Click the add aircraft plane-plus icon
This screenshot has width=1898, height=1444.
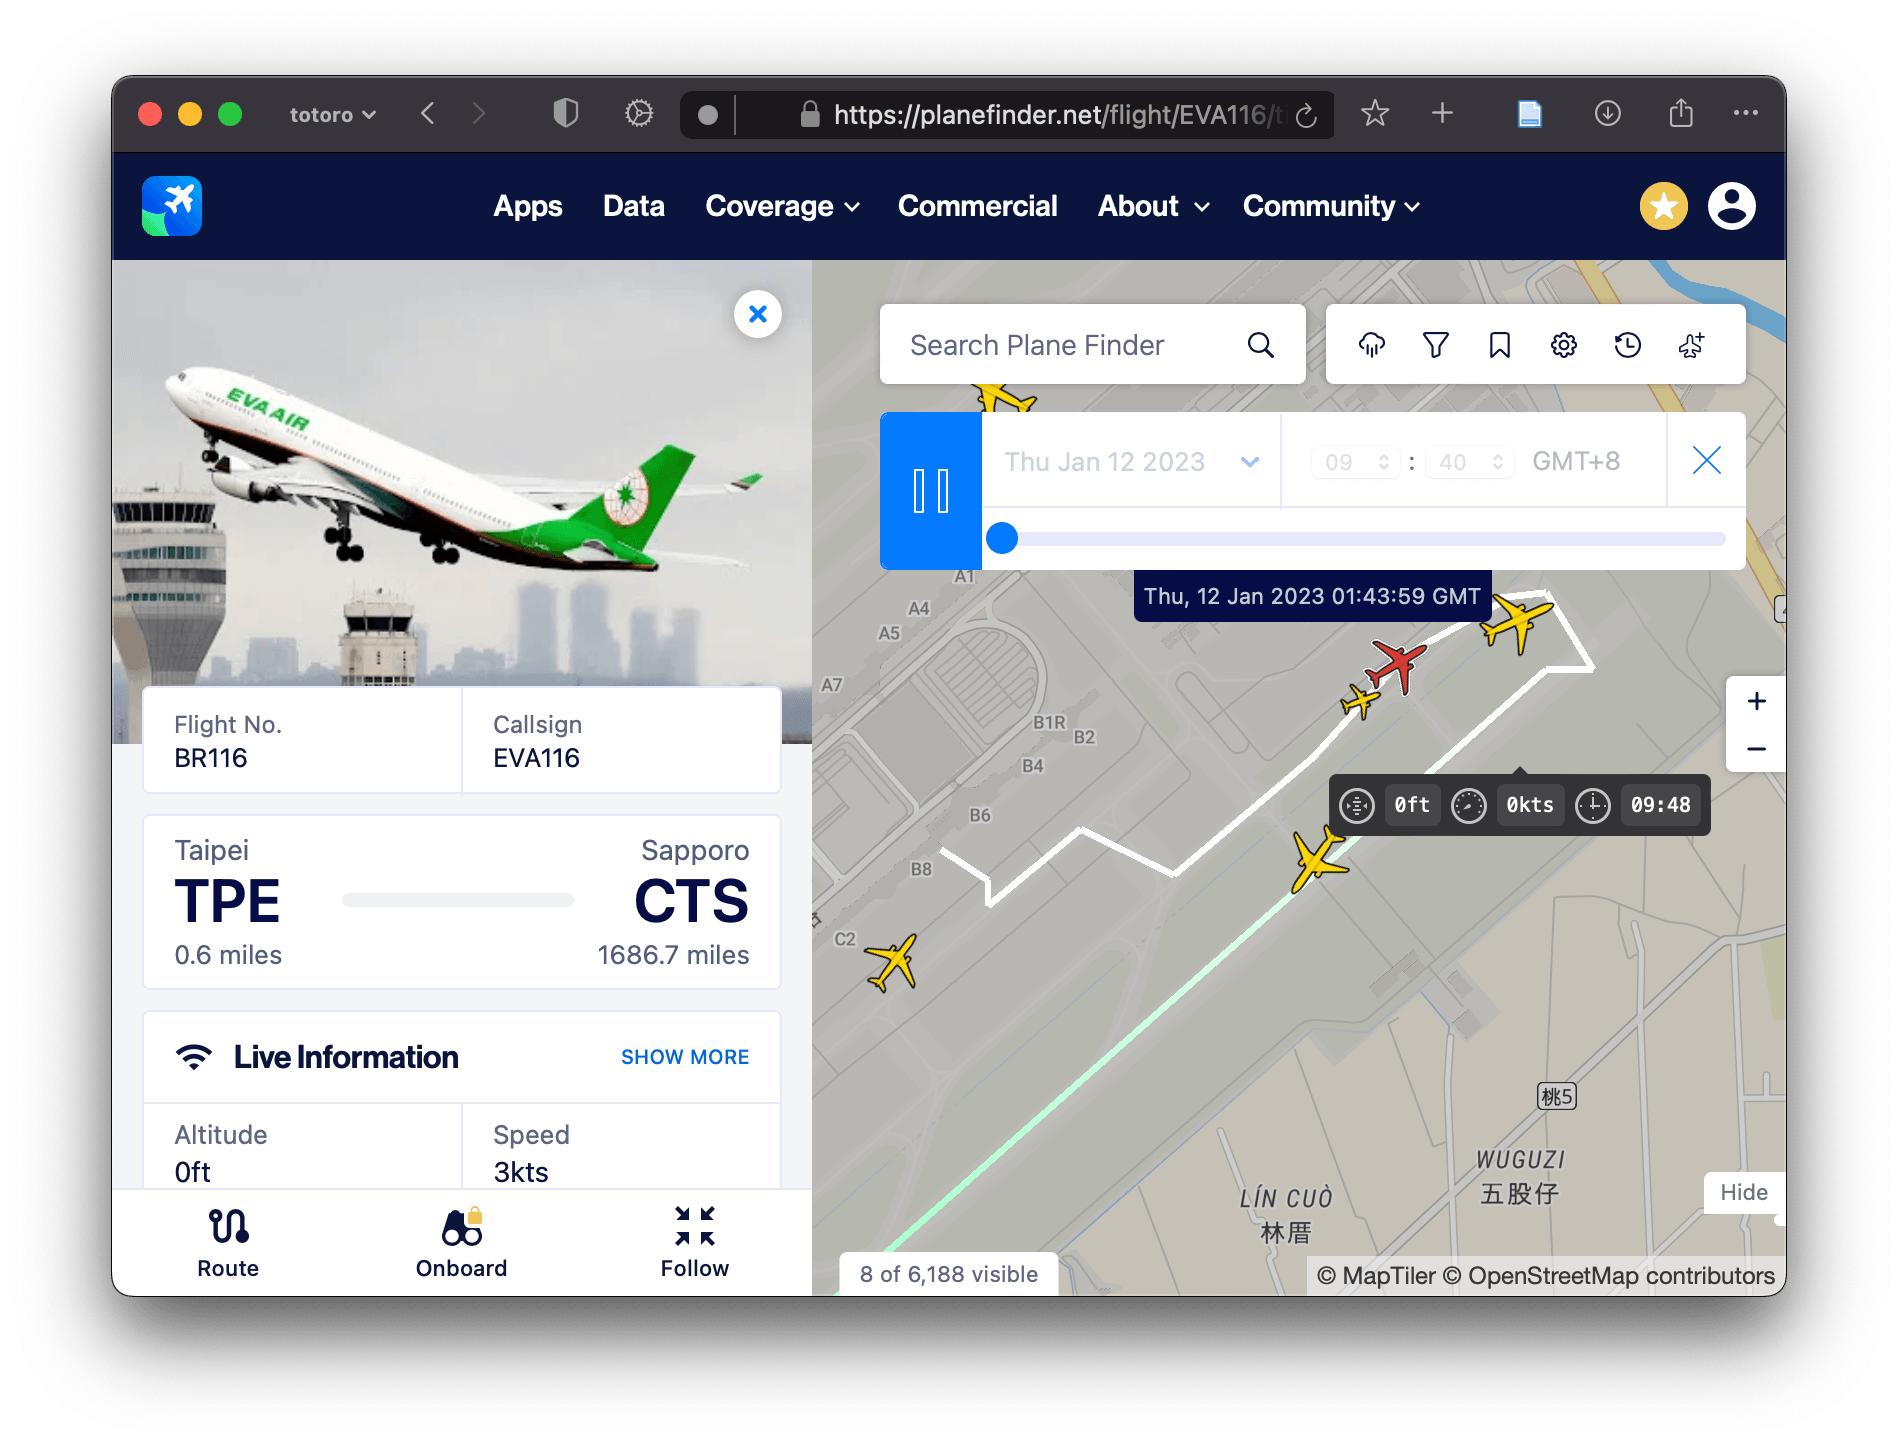coord(1692,345)
